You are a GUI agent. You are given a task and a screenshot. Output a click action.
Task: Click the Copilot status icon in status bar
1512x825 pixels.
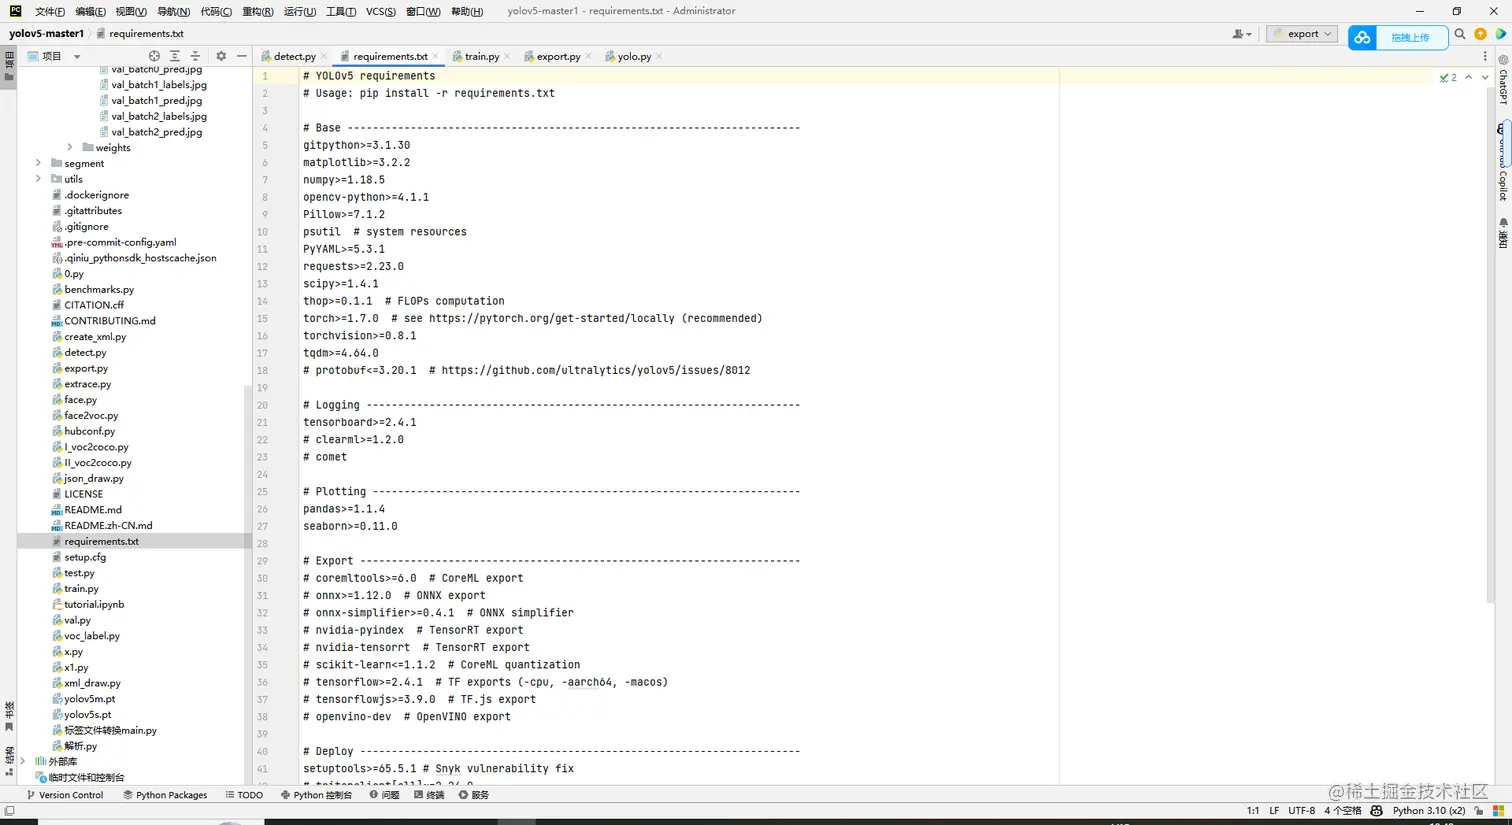(x=1377, y=811)
